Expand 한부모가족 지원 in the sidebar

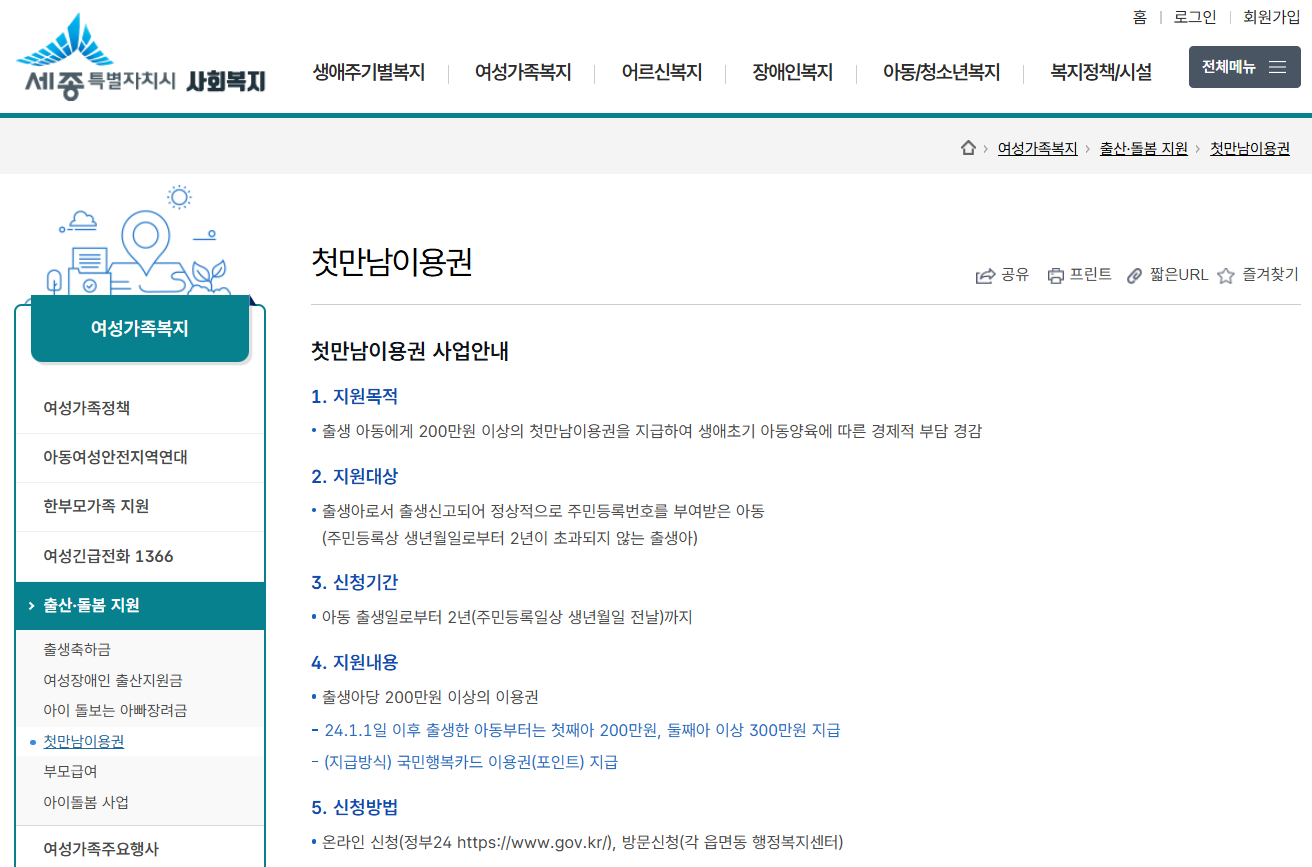[96, 506]
